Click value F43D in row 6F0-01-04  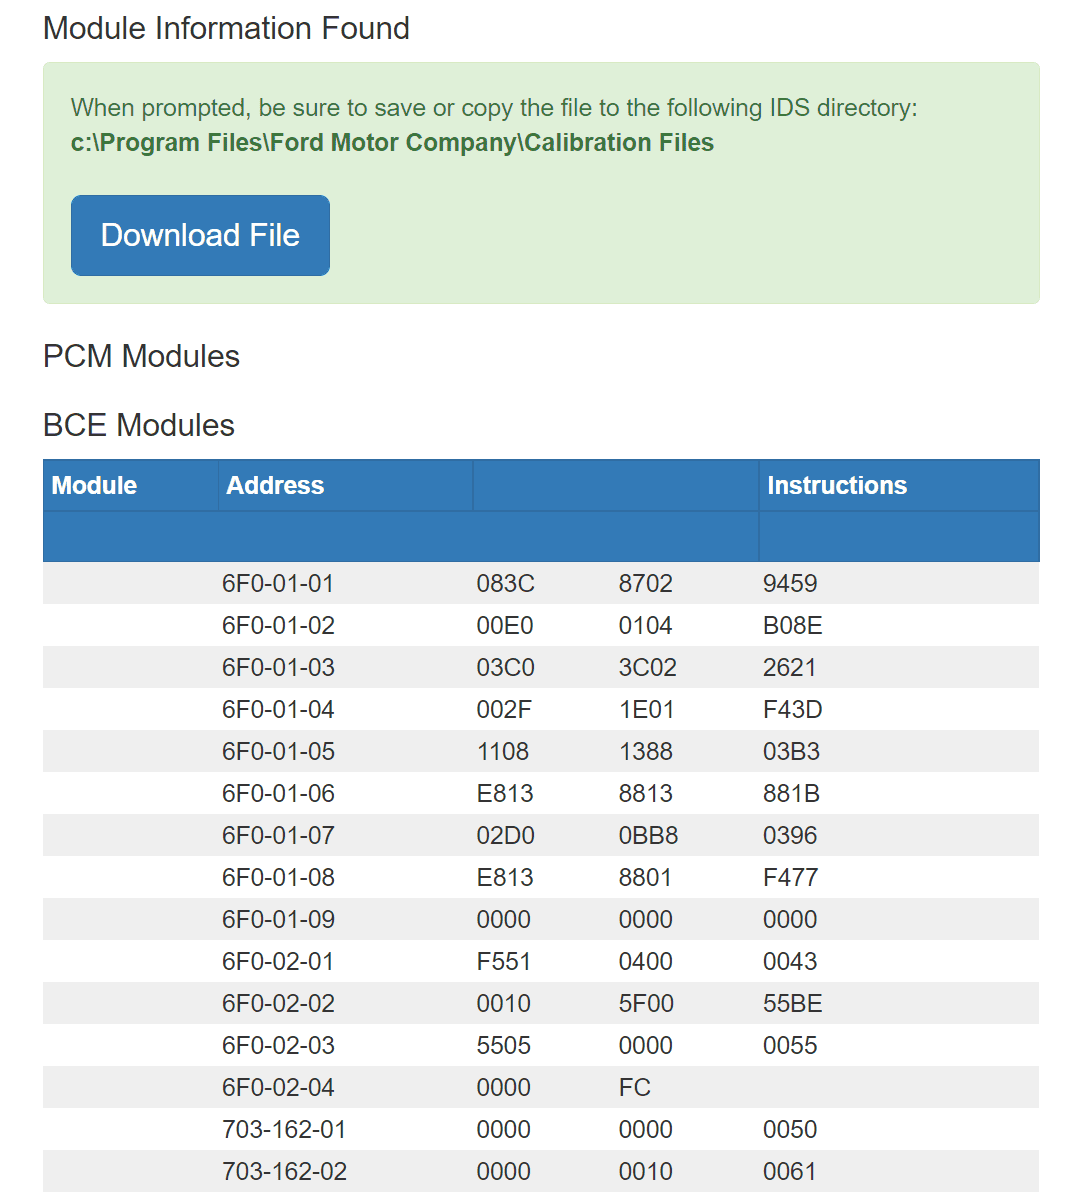coord(793,709)
